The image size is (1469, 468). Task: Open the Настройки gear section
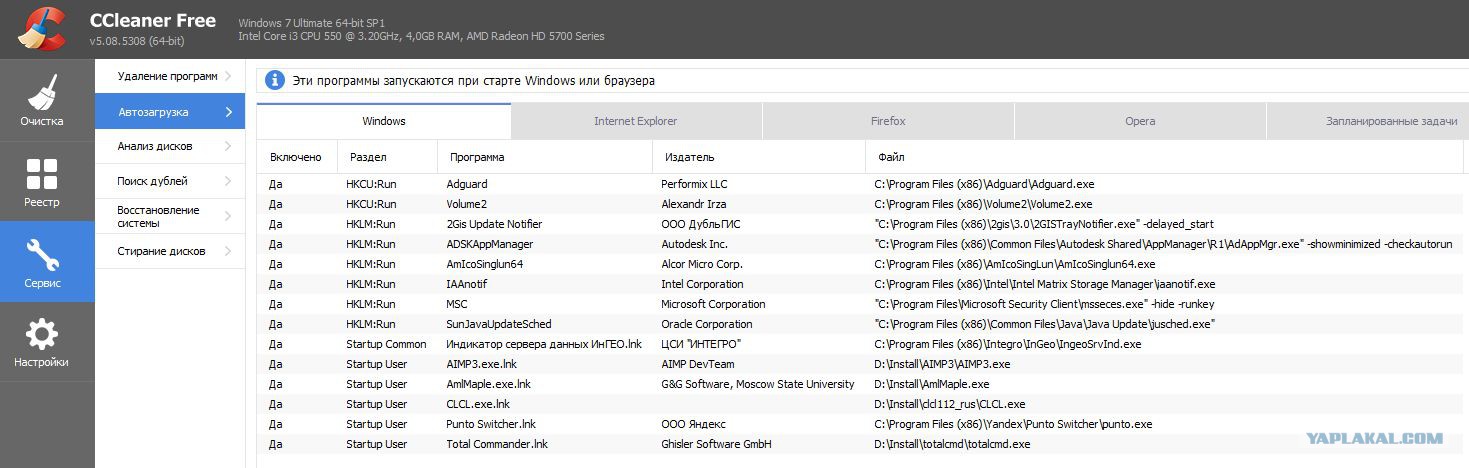pyautogui.click(x=47, y=343)
